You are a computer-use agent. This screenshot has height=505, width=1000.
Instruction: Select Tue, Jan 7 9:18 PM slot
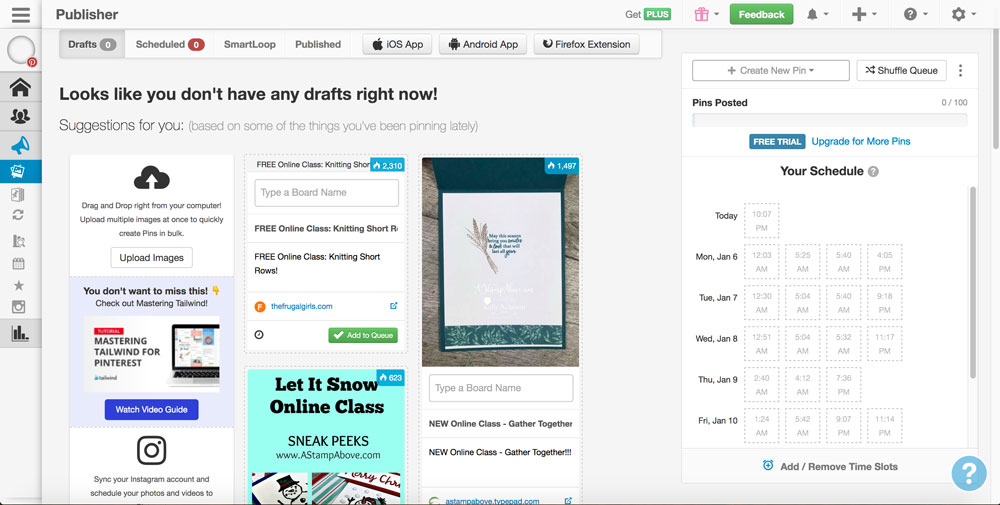tap(885, 302)
